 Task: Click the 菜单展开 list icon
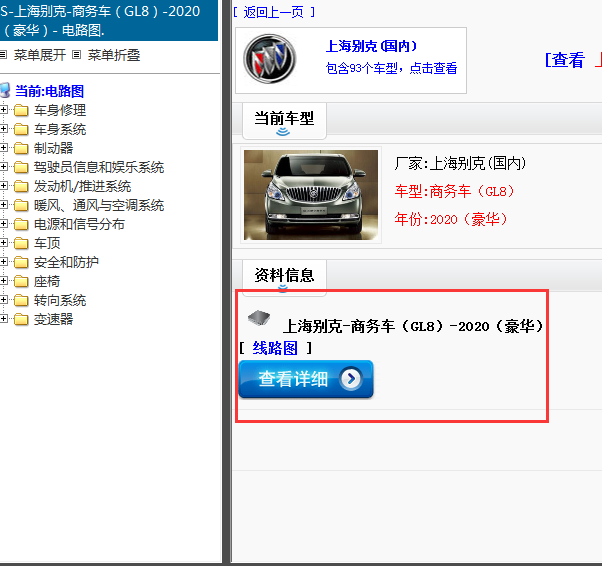(x=3, y=55)
